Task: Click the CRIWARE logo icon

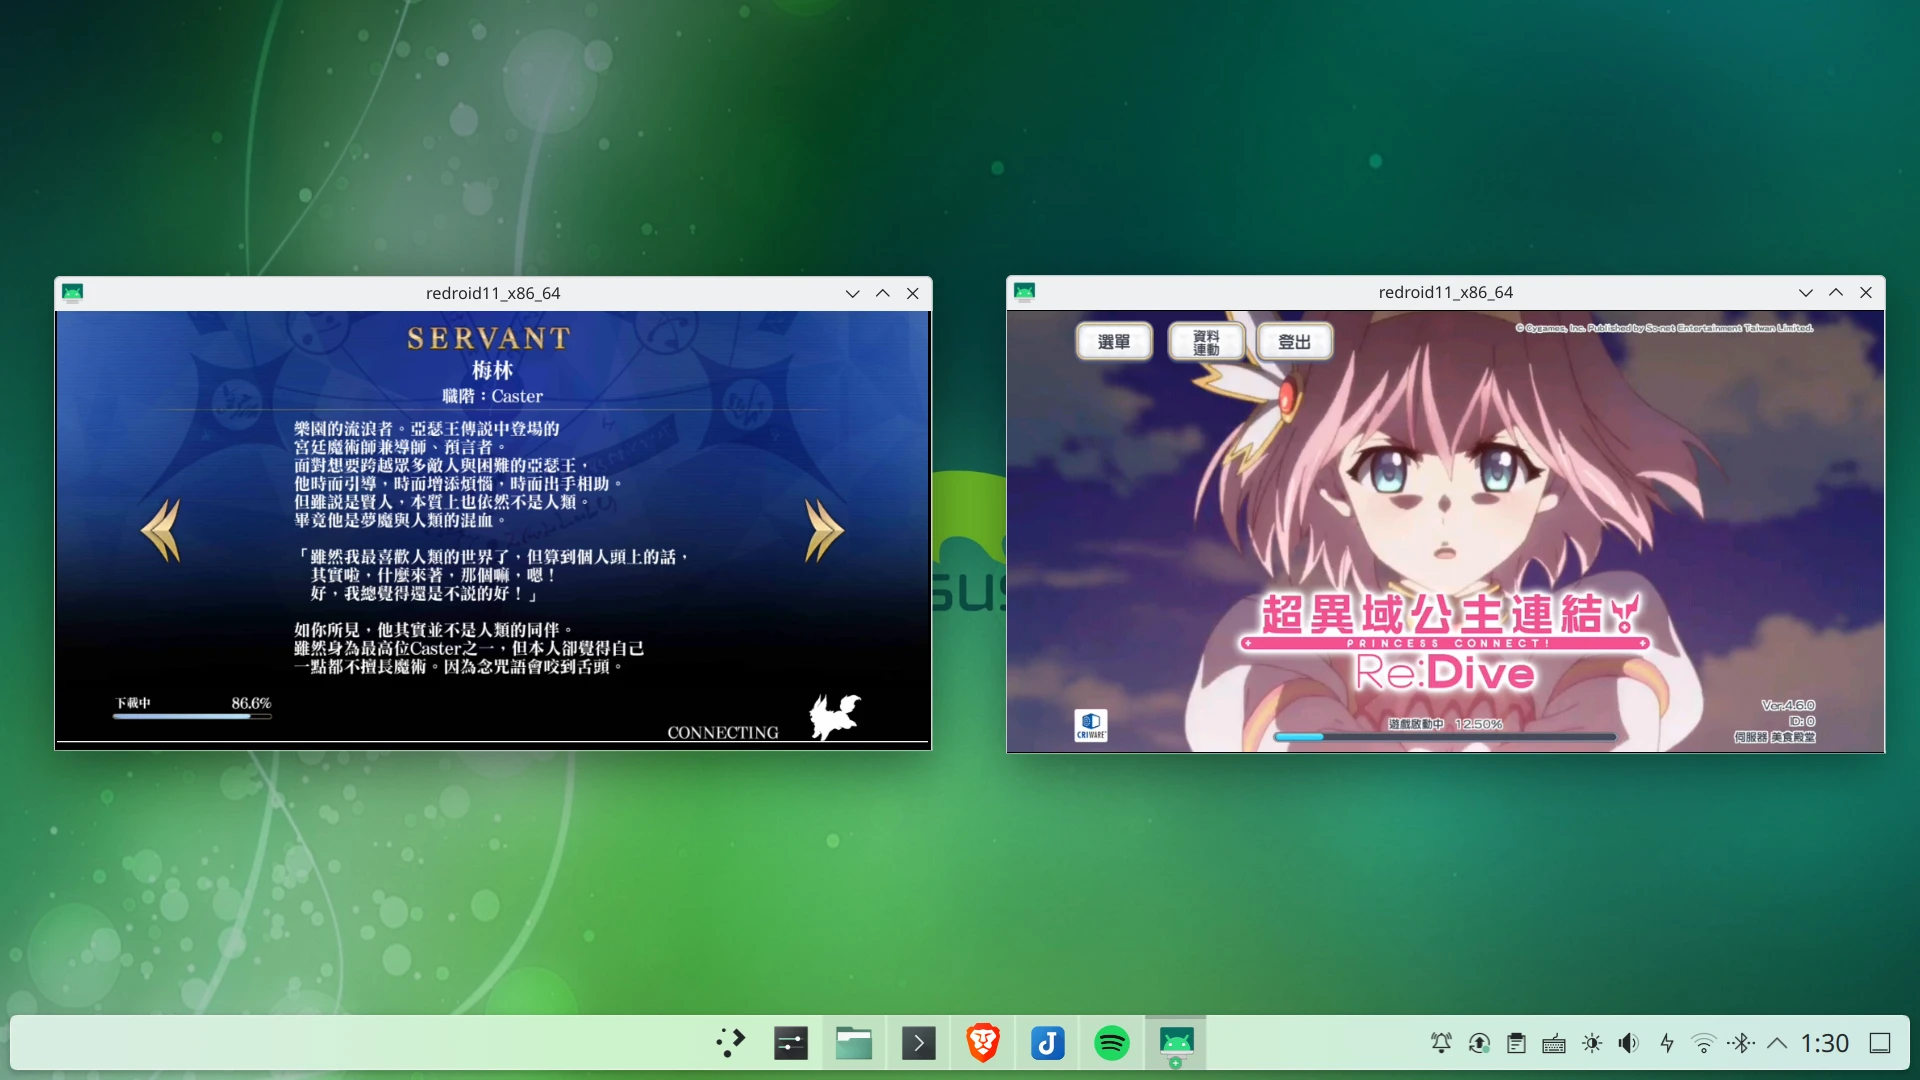Action: point(1090,725)
